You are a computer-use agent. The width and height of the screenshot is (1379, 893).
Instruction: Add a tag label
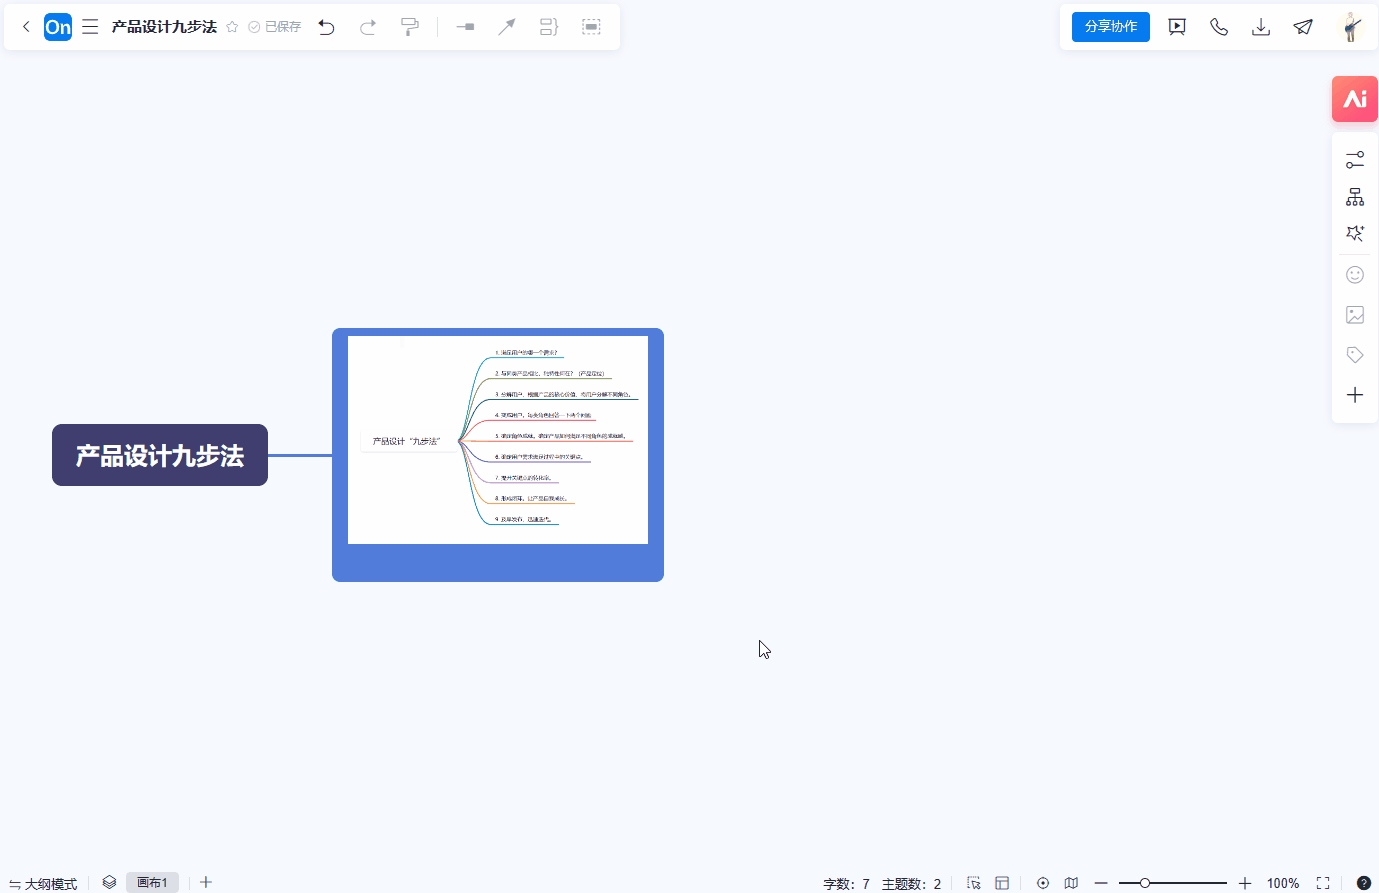(1355, 355)
